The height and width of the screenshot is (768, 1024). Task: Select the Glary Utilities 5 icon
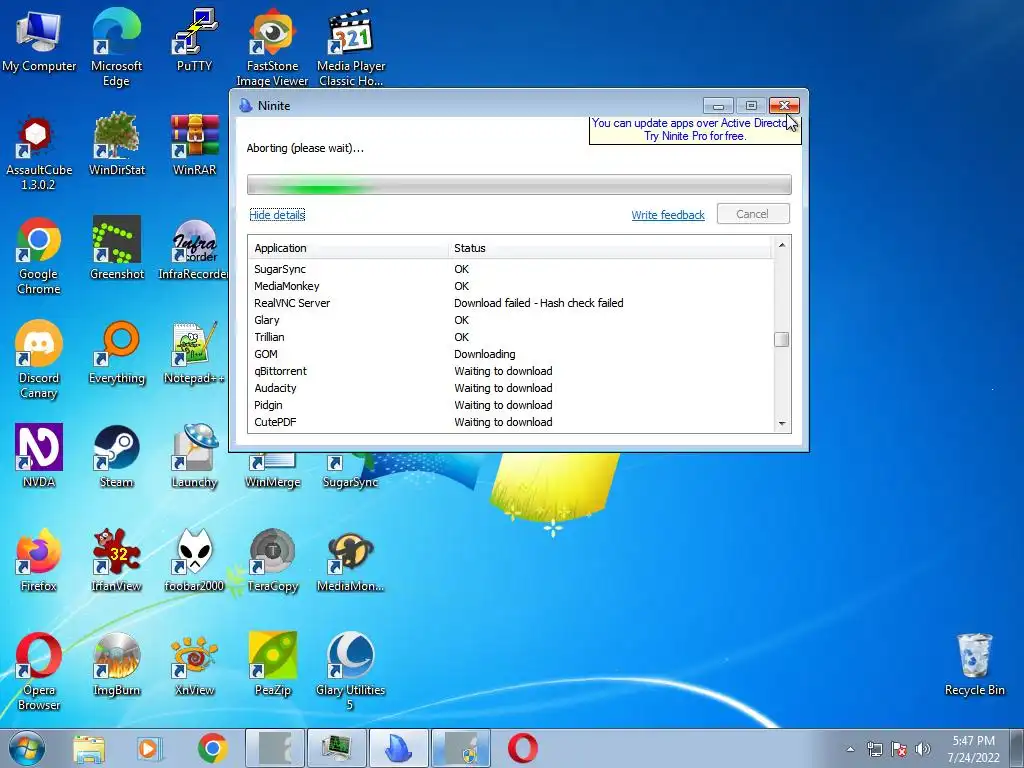point(351,671)
